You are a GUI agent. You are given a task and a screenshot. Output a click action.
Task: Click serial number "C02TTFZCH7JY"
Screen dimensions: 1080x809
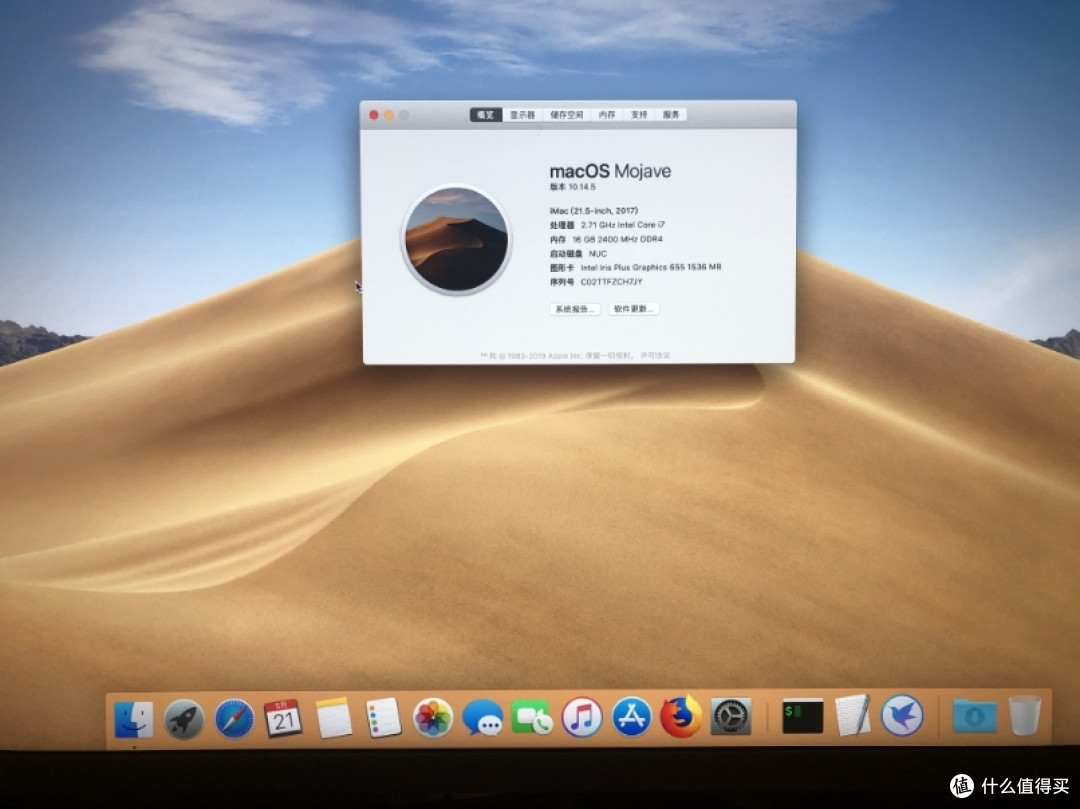pos(612,282)
